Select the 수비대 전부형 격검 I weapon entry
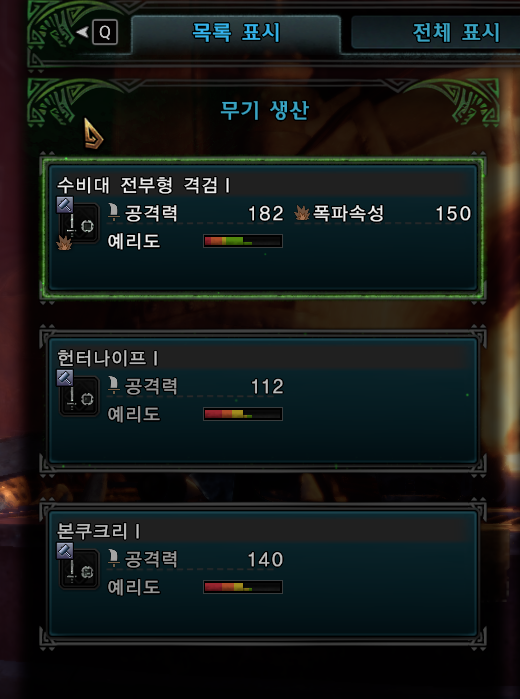Viewport: 520px width, 699px height. pyautogui.click(x=263, y=227)
